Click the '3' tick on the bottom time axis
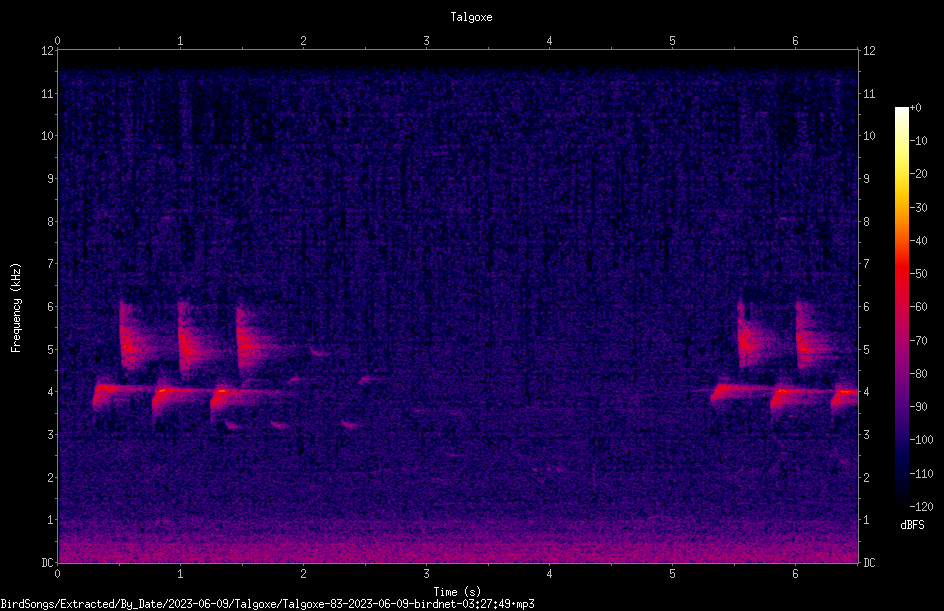 426,574
